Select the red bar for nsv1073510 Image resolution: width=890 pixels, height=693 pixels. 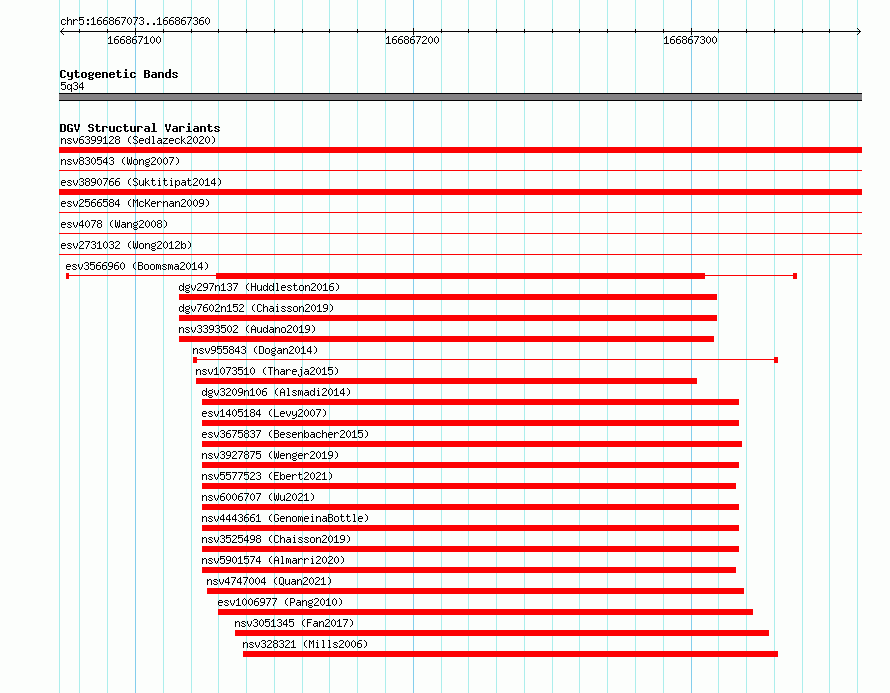[x=446, y=381]
